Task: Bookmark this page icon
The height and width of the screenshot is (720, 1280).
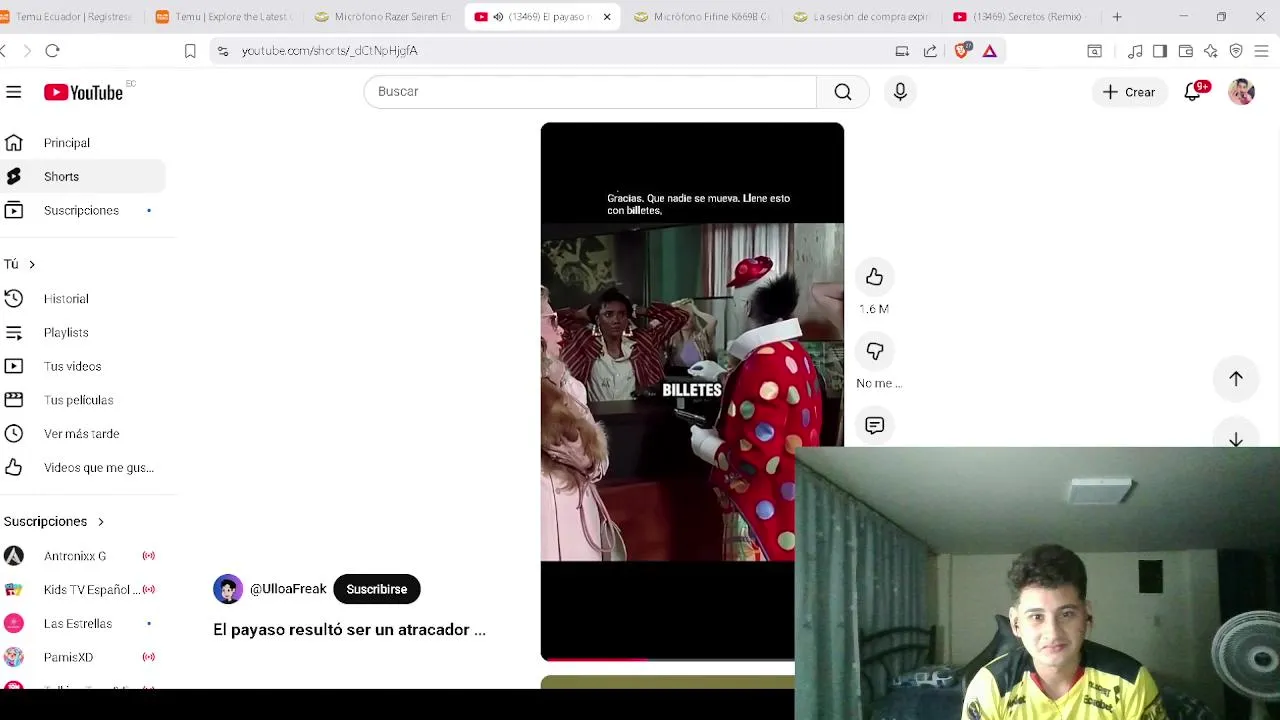Action: pos(190,51)
